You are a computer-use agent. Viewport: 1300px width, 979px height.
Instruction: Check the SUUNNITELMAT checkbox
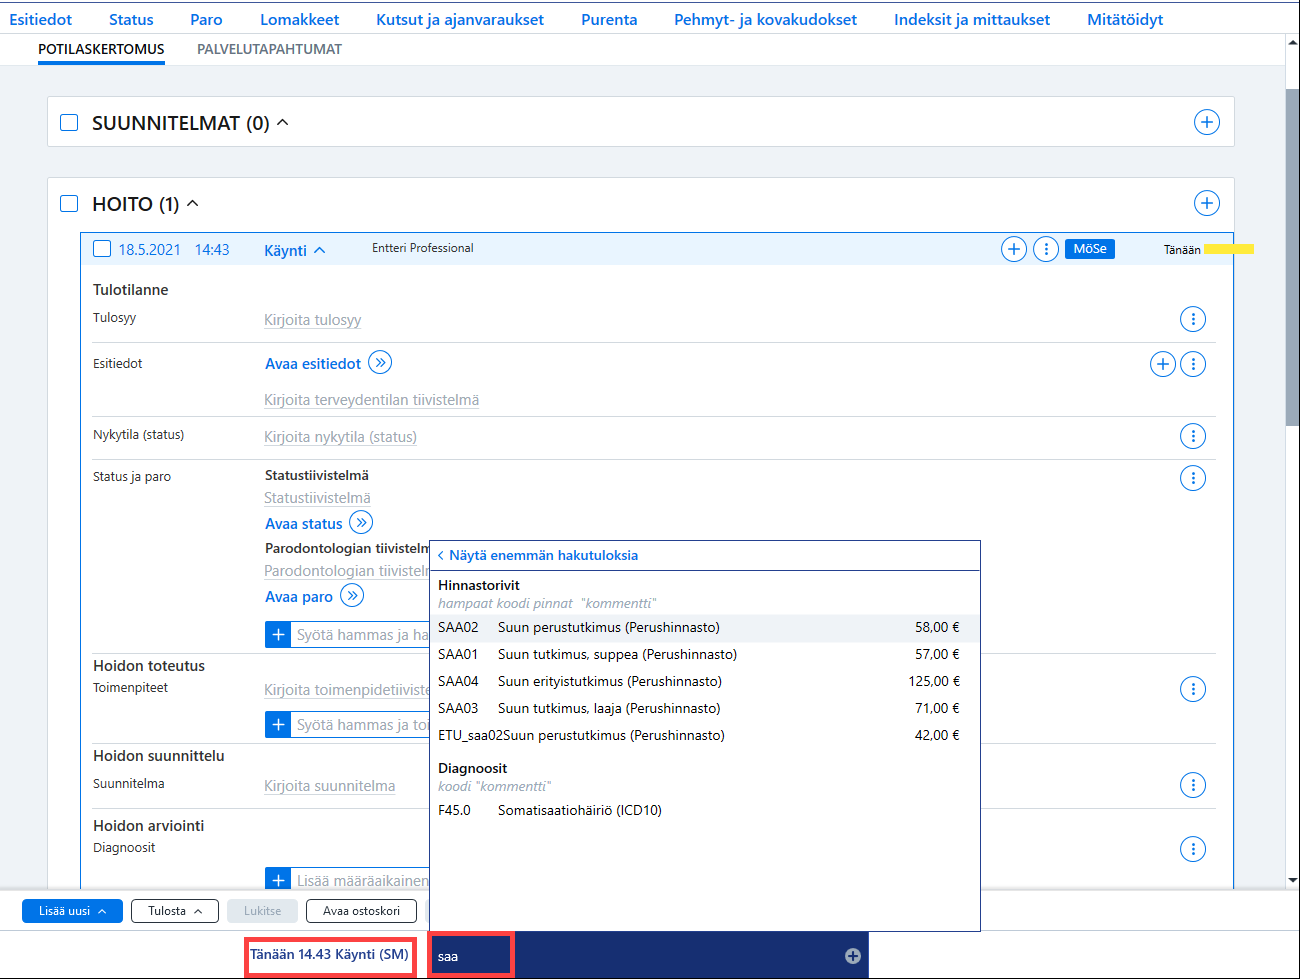[69, 122]
